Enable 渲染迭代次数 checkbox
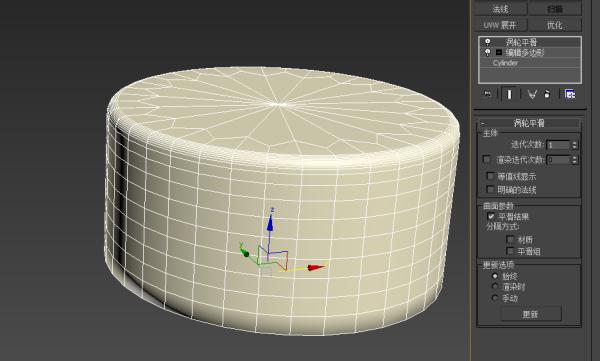The height and width of the screenshot is (361, 600). [487, 159]
